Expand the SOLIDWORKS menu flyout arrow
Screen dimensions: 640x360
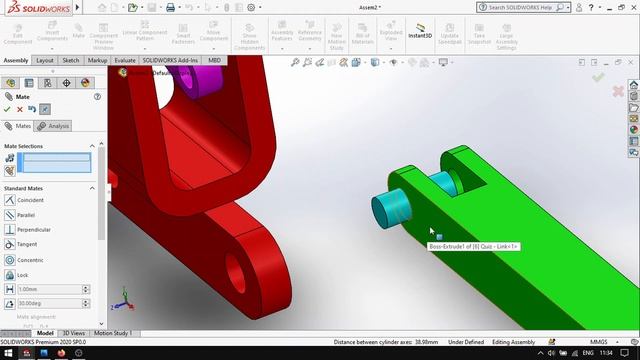77,7
